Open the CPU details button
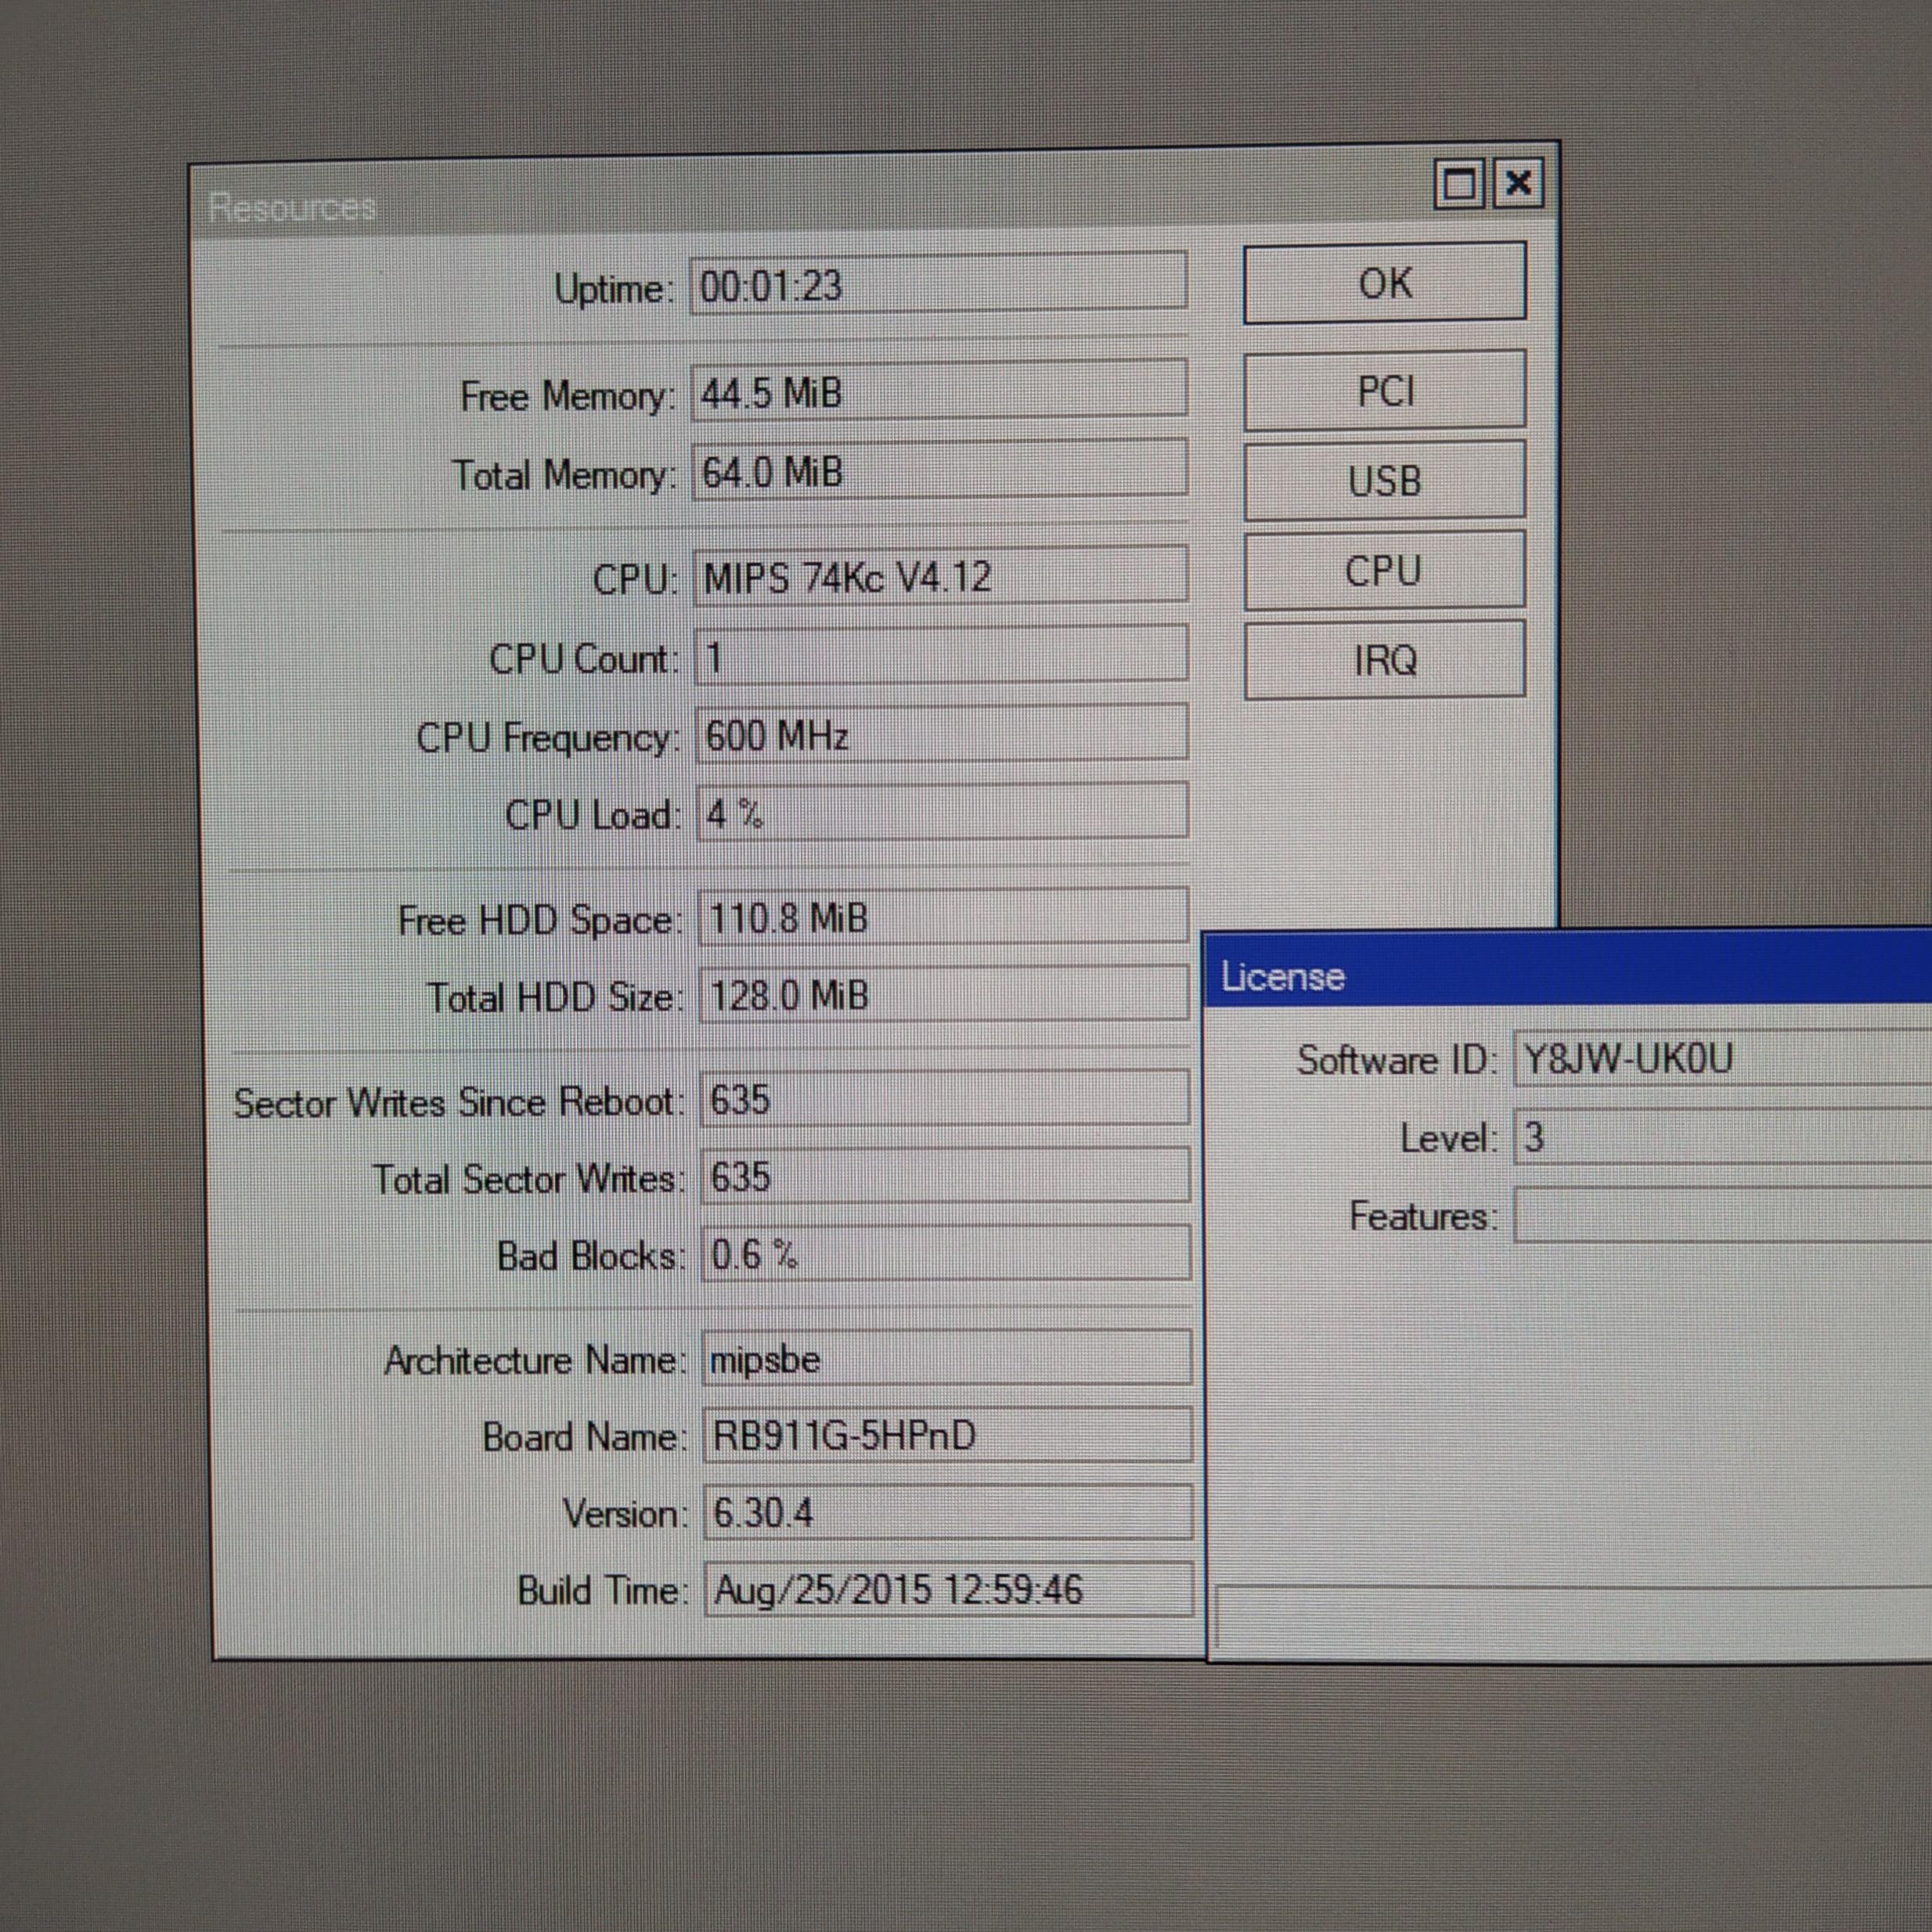 point(1384,571)
